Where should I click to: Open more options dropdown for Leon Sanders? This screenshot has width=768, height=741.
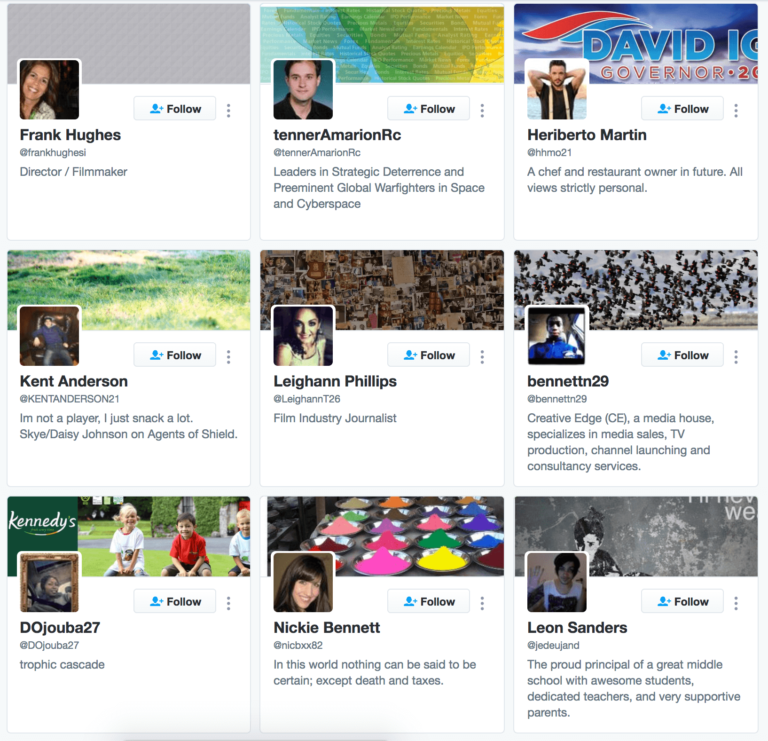pyautogui.click(x=736, y=603)
